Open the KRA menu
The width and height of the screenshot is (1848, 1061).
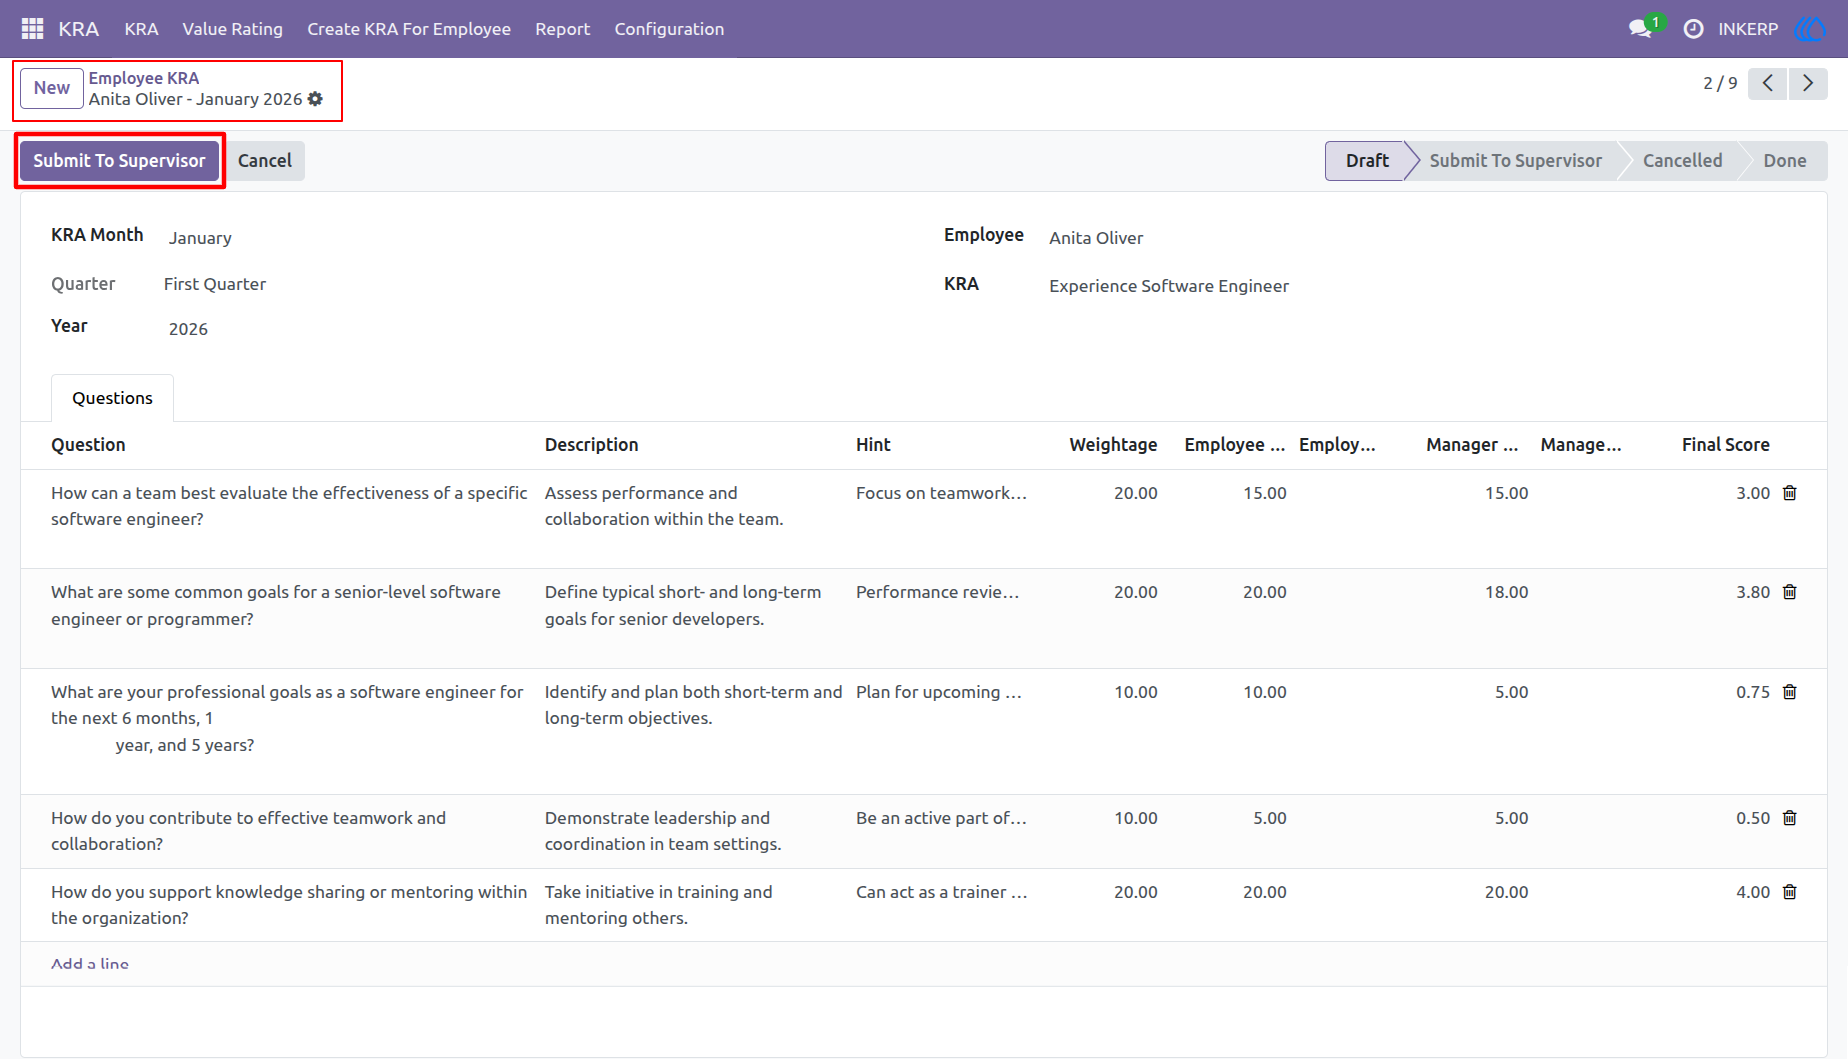point(141,29)
